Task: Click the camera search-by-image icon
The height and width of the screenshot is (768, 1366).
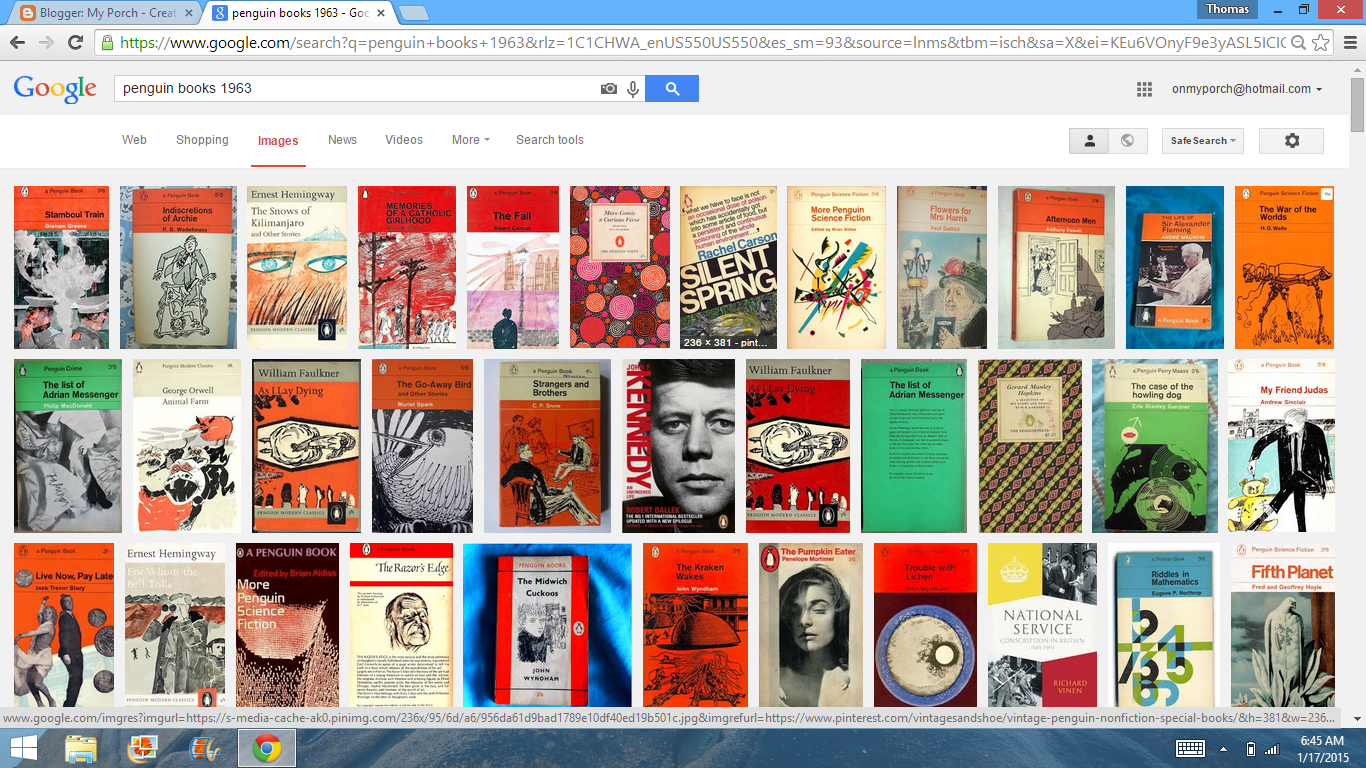Action: 608,89
